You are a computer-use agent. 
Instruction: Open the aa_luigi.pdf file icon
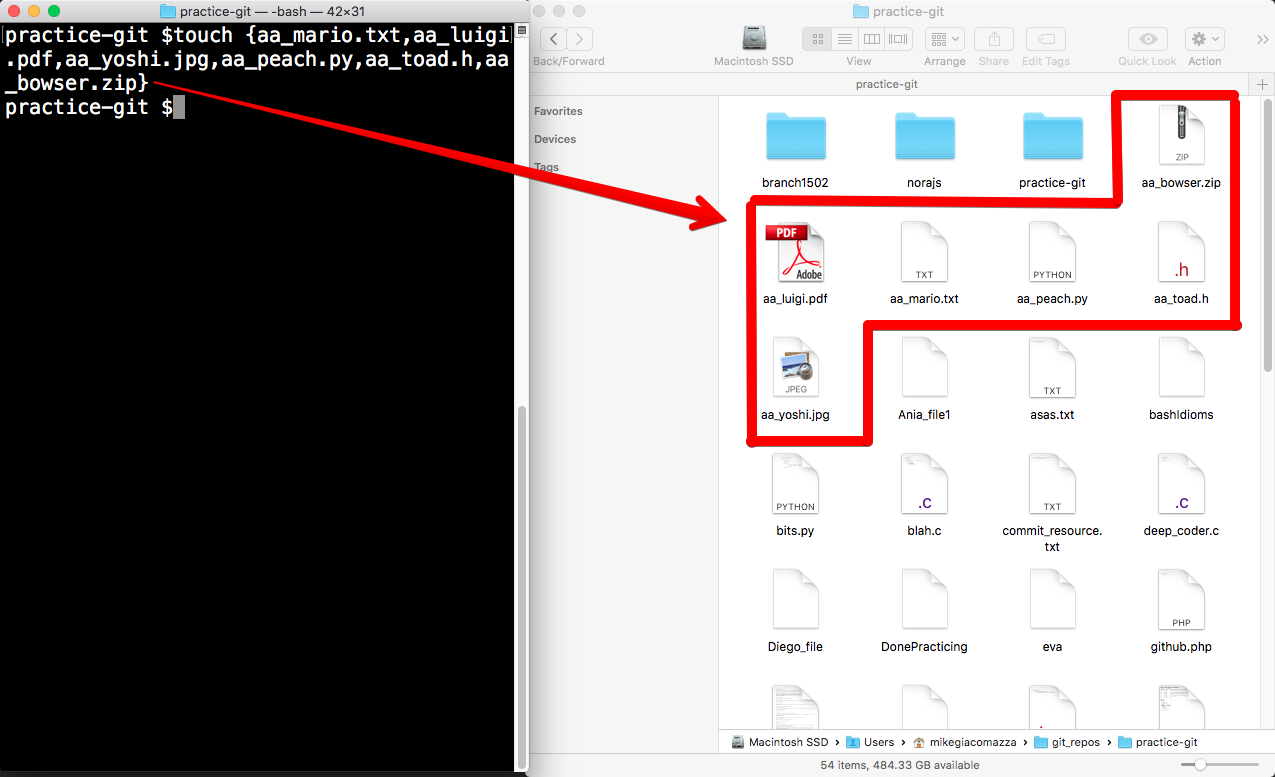click(x=795, y=253)
